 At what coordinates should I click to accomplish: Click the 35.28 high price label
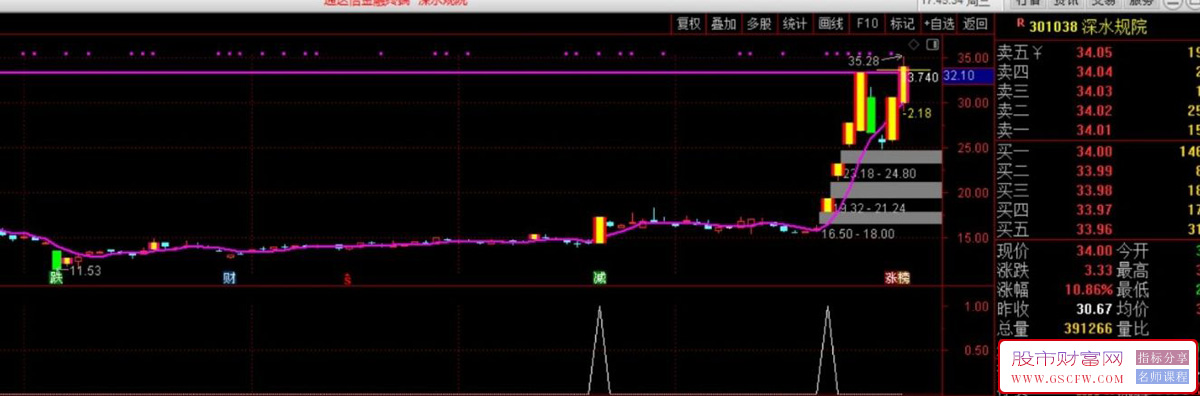tap(863, 61)
